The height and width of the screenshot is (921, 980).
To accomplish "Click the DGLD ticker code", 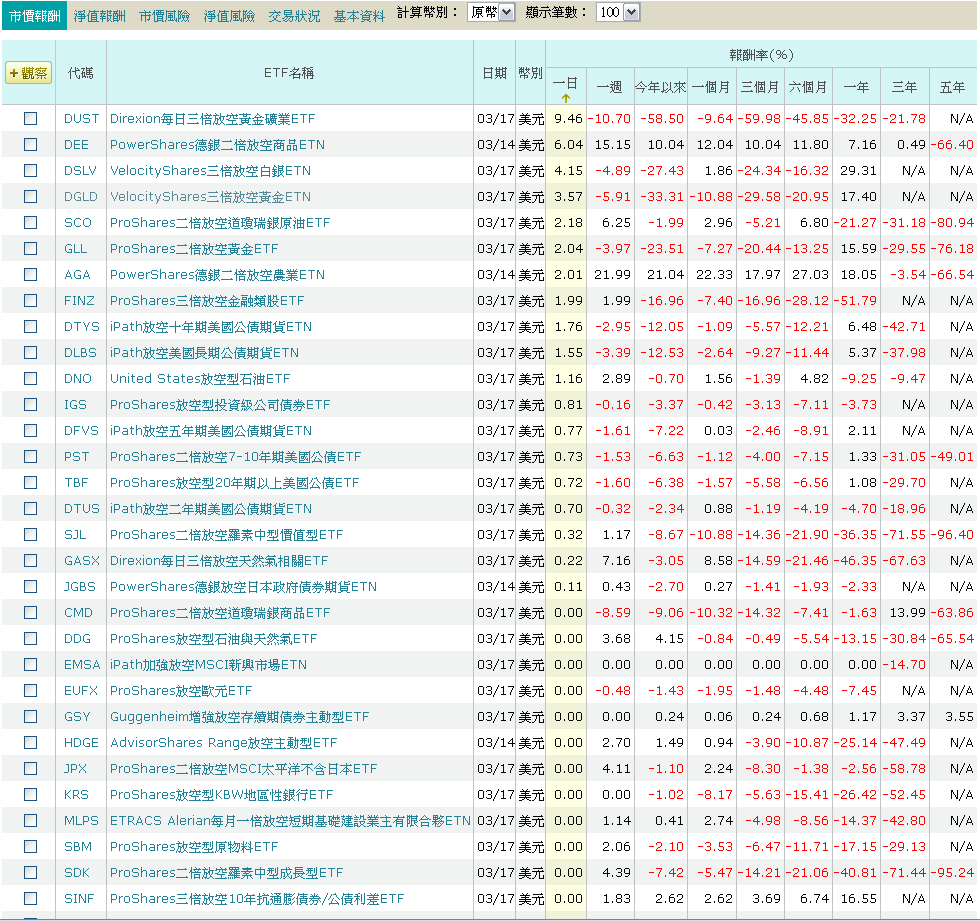I will click(x=81, y=197).
